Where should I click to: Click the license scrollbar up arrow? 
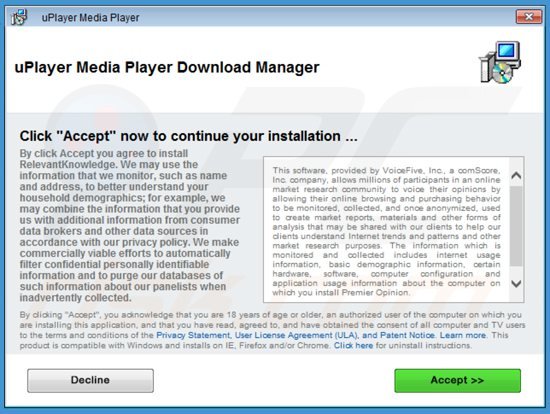(516, 175)
